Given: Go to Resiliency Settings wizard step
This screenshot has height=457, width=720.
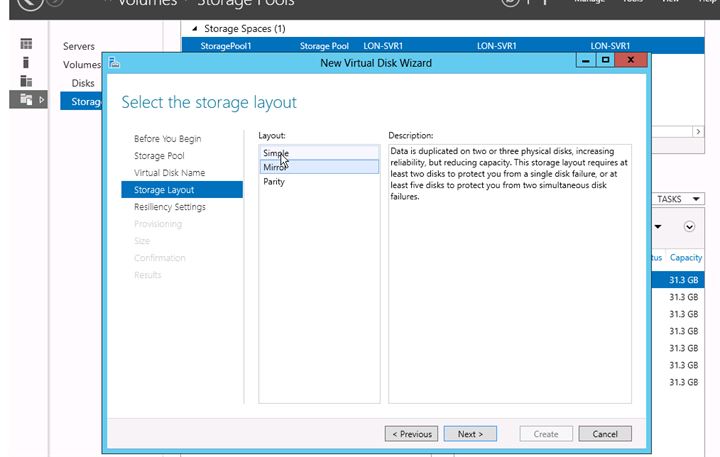Looking at the screenshot, I should point(170,207).
